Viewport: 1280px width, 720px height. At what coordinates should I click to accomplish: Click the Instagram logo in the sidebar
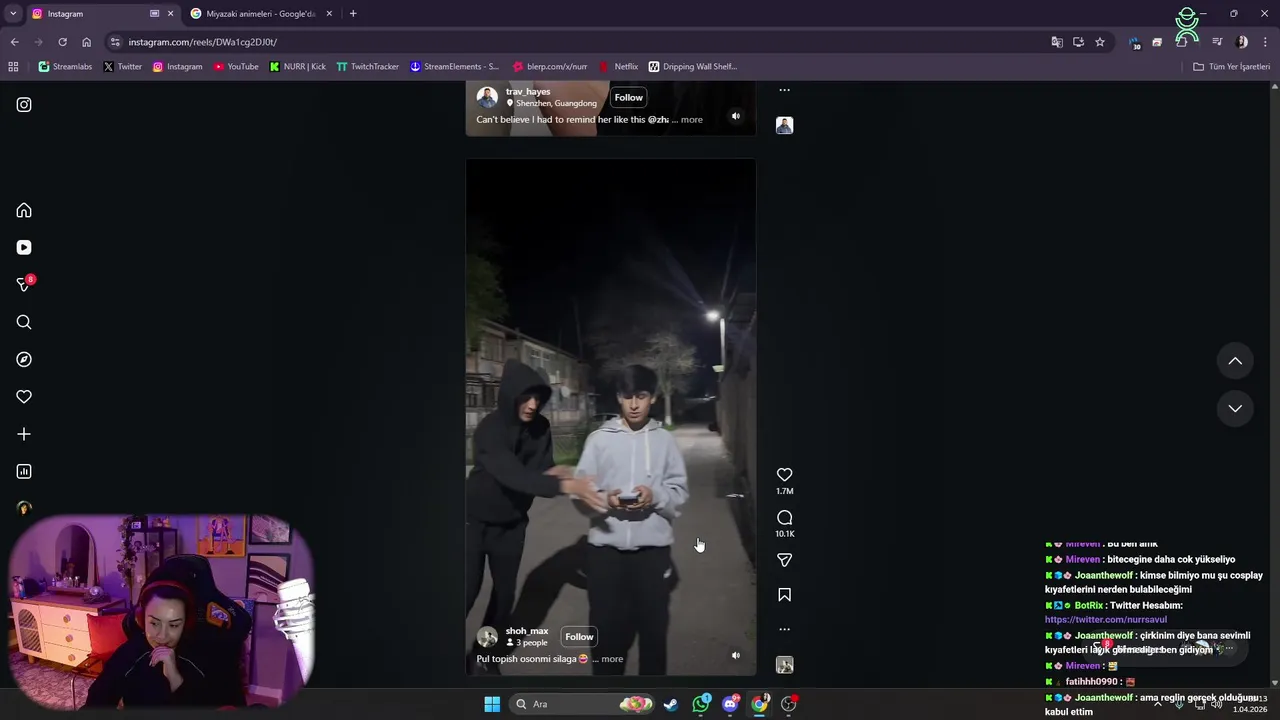pos(24,104)
